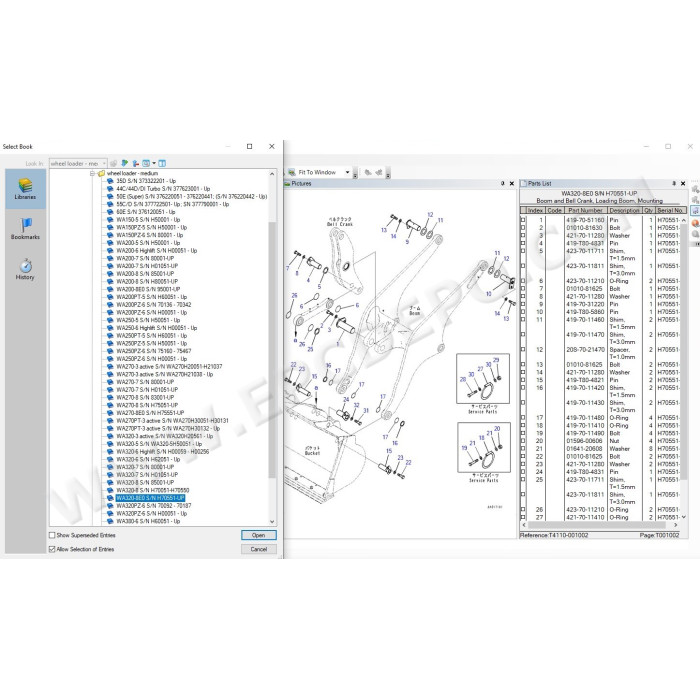Click parts list horizontal scroll right arrow

click(x=676, y=525)
